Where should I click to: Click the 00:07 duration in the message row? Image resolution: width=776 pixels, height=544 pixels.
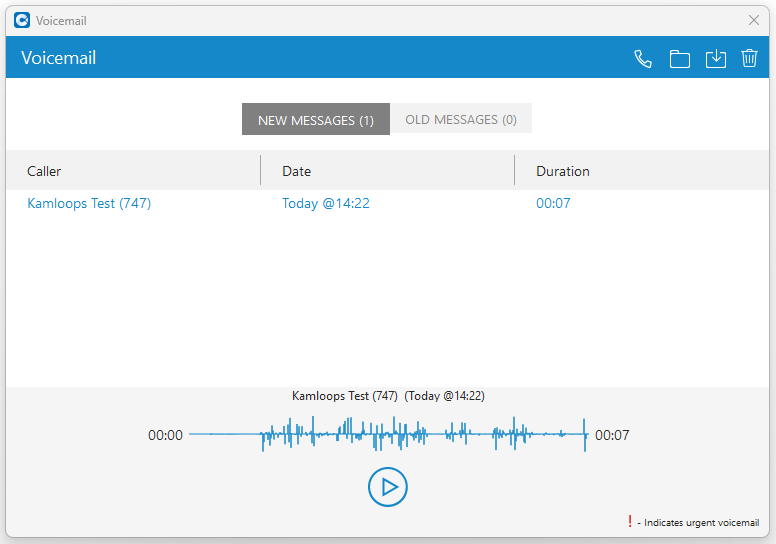tap(553, 204)
